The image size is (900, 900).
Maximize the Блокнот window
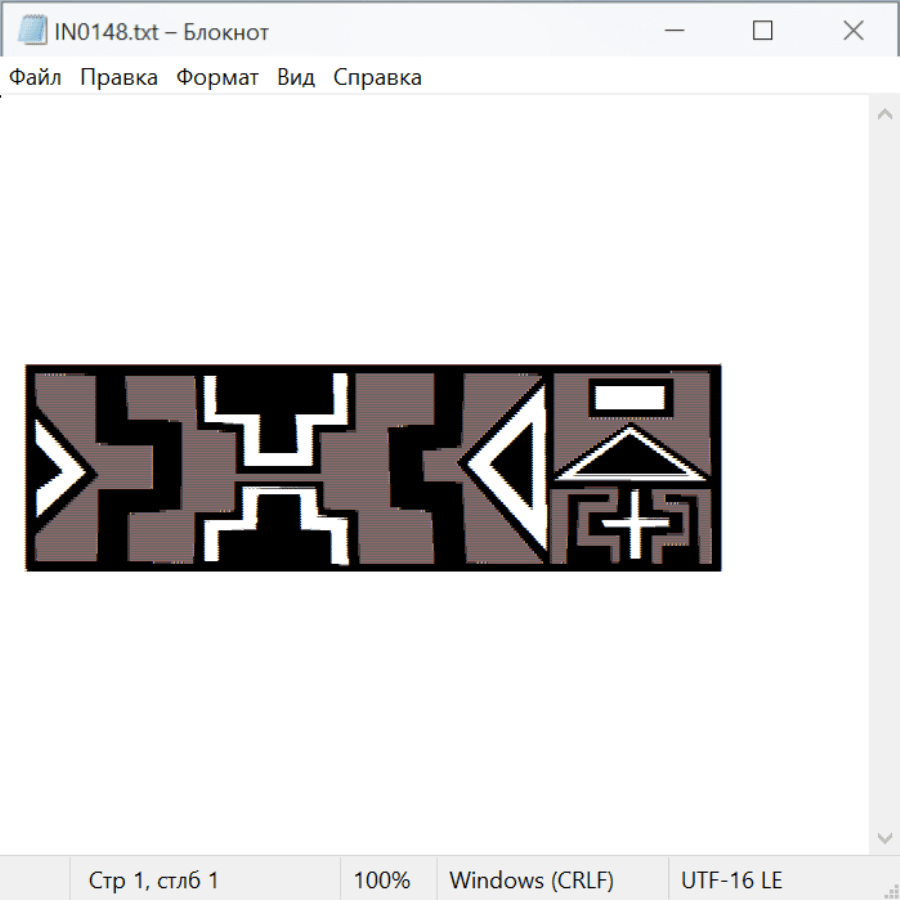coord(763,31)
